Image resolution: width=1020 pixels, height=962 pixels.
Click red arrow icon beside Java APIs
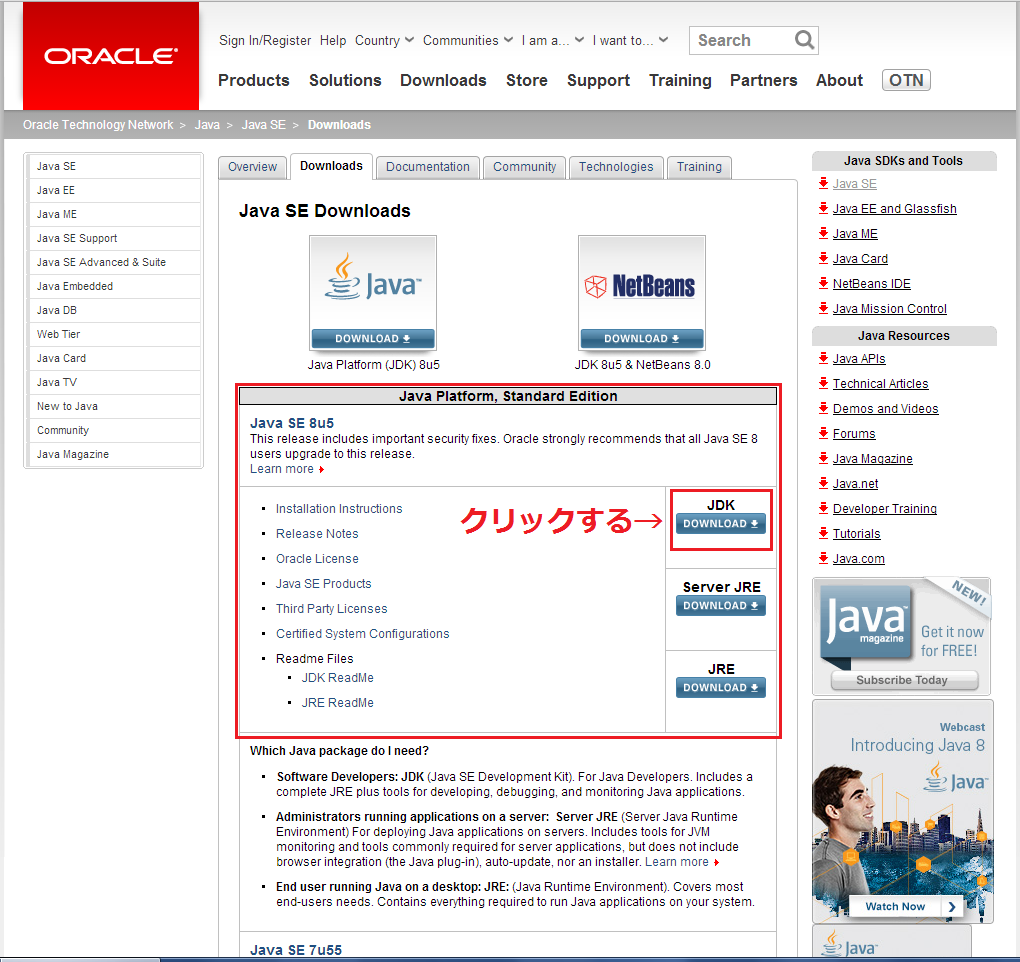pos(824,358)
